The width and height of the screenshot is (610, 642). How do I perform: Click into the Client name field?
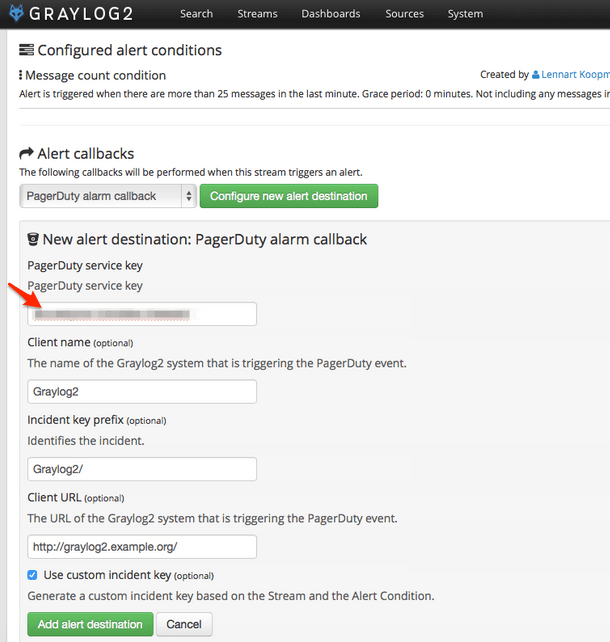(x=142, y=392)
